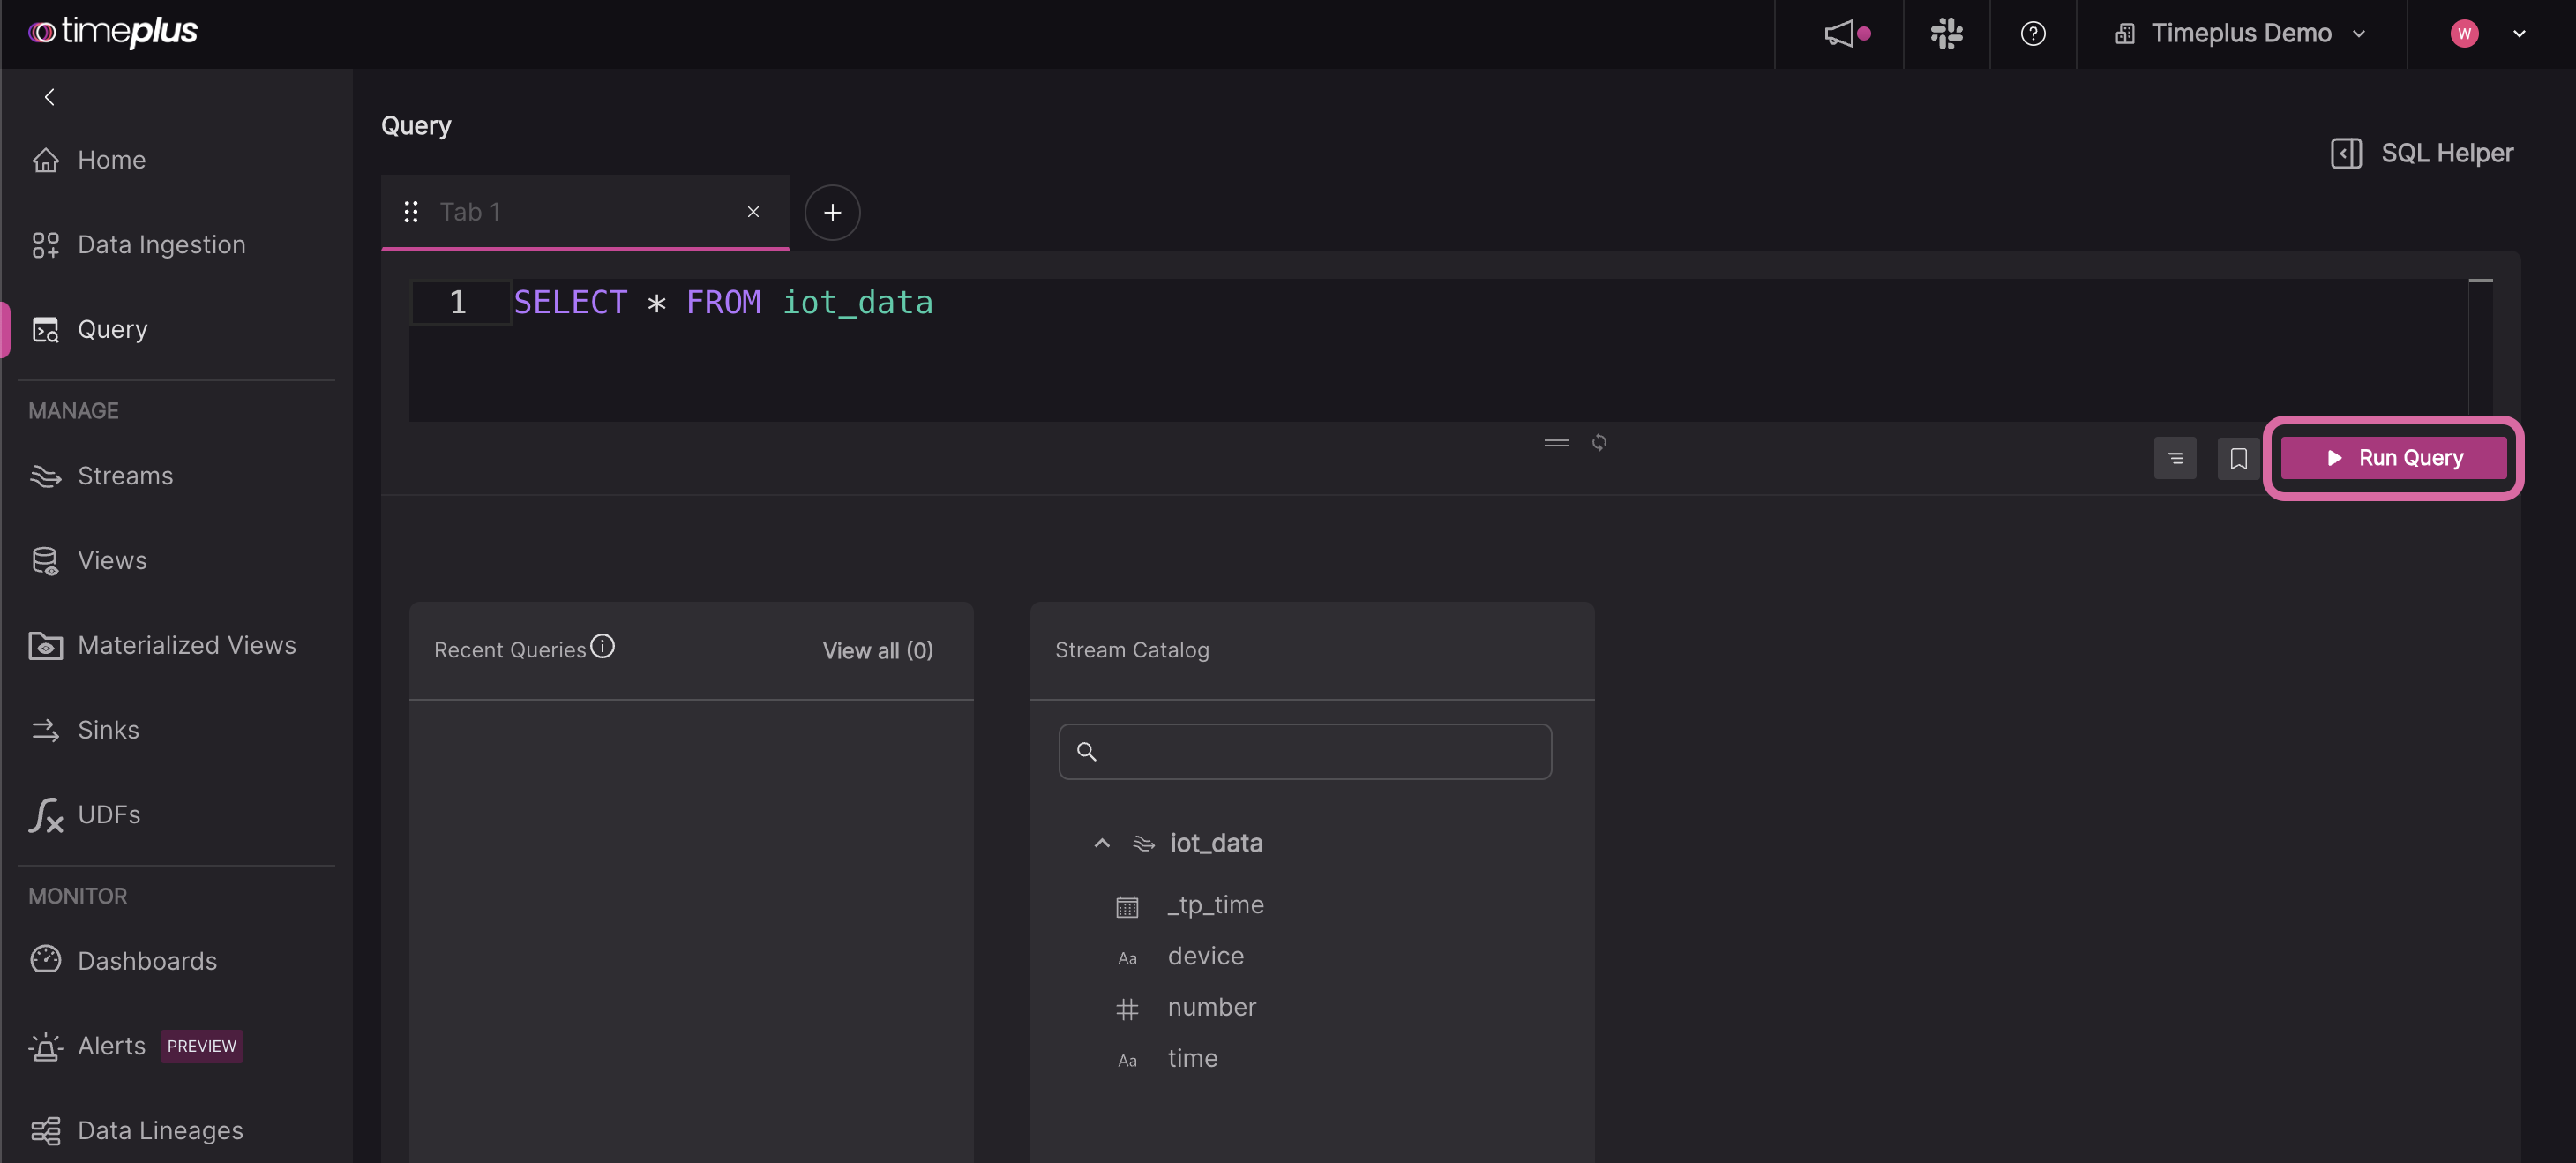Expand the iot_data stream in catalog
Screen dimensions: 2576x1163
point(1101,843)
